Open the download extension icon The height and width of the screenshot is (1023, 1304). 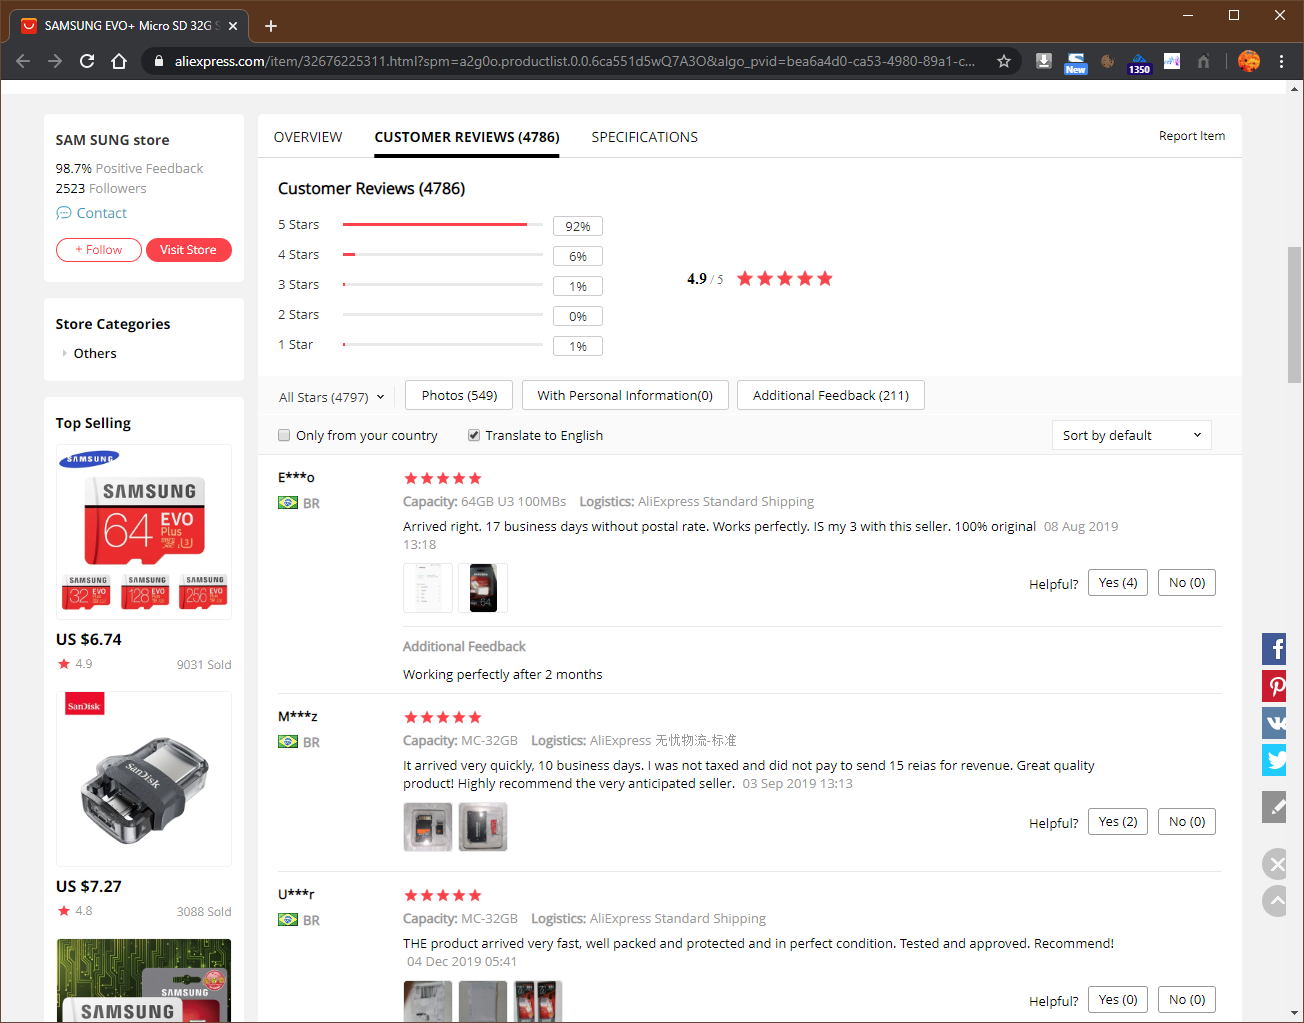[x=1043, y=61]
